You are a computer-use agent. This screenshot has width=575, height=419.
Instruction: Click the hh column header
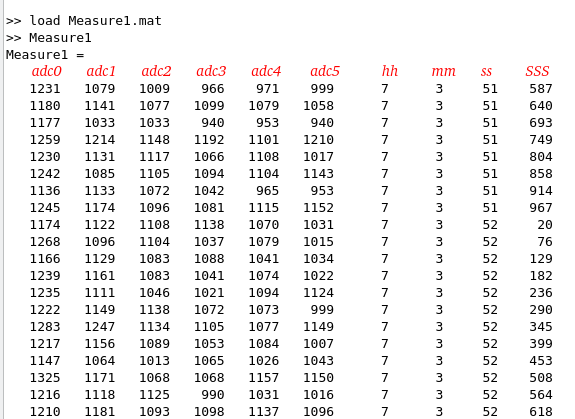389,71
